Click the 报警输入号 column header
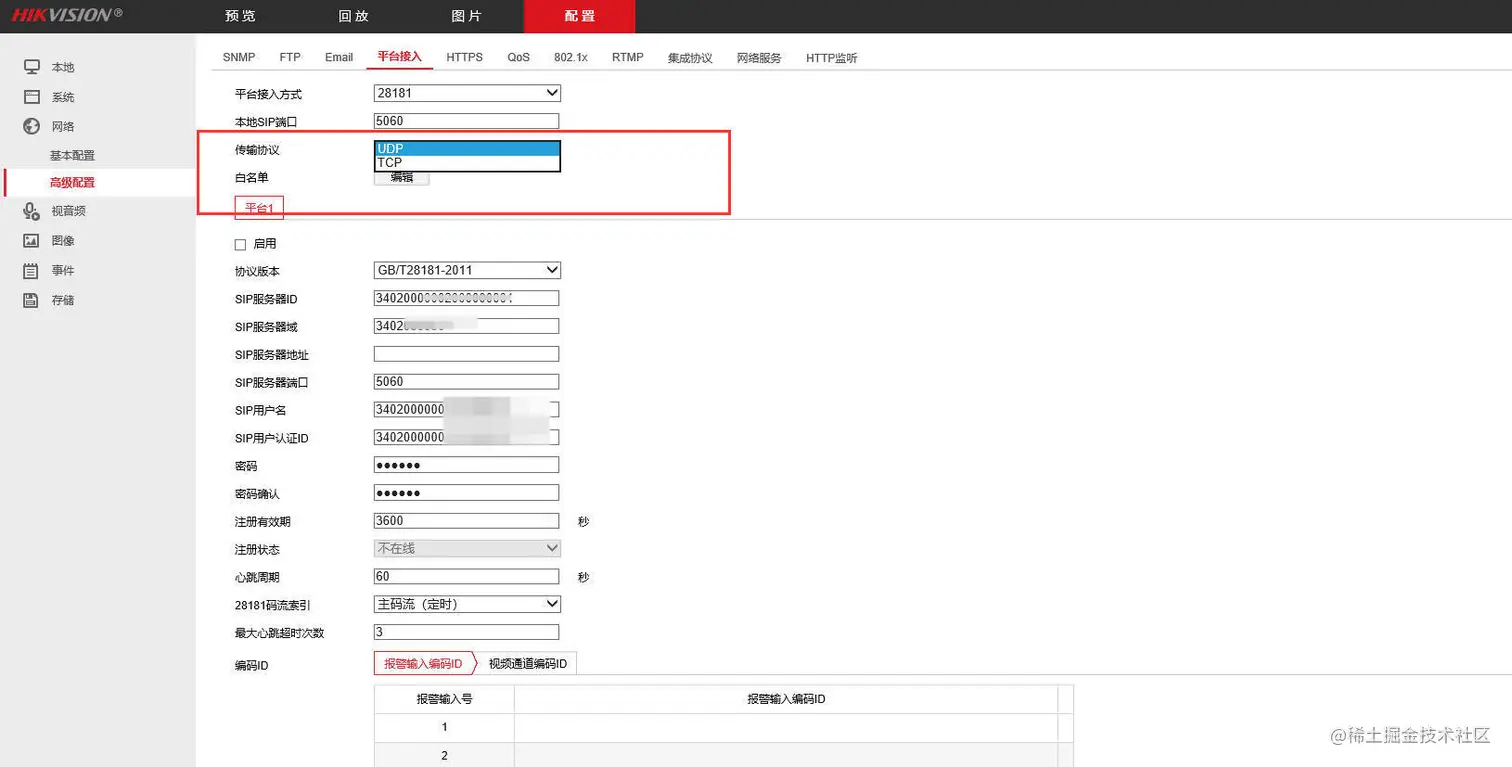The height and width of the screenshot is (767, 1512). tap(444, 699)
